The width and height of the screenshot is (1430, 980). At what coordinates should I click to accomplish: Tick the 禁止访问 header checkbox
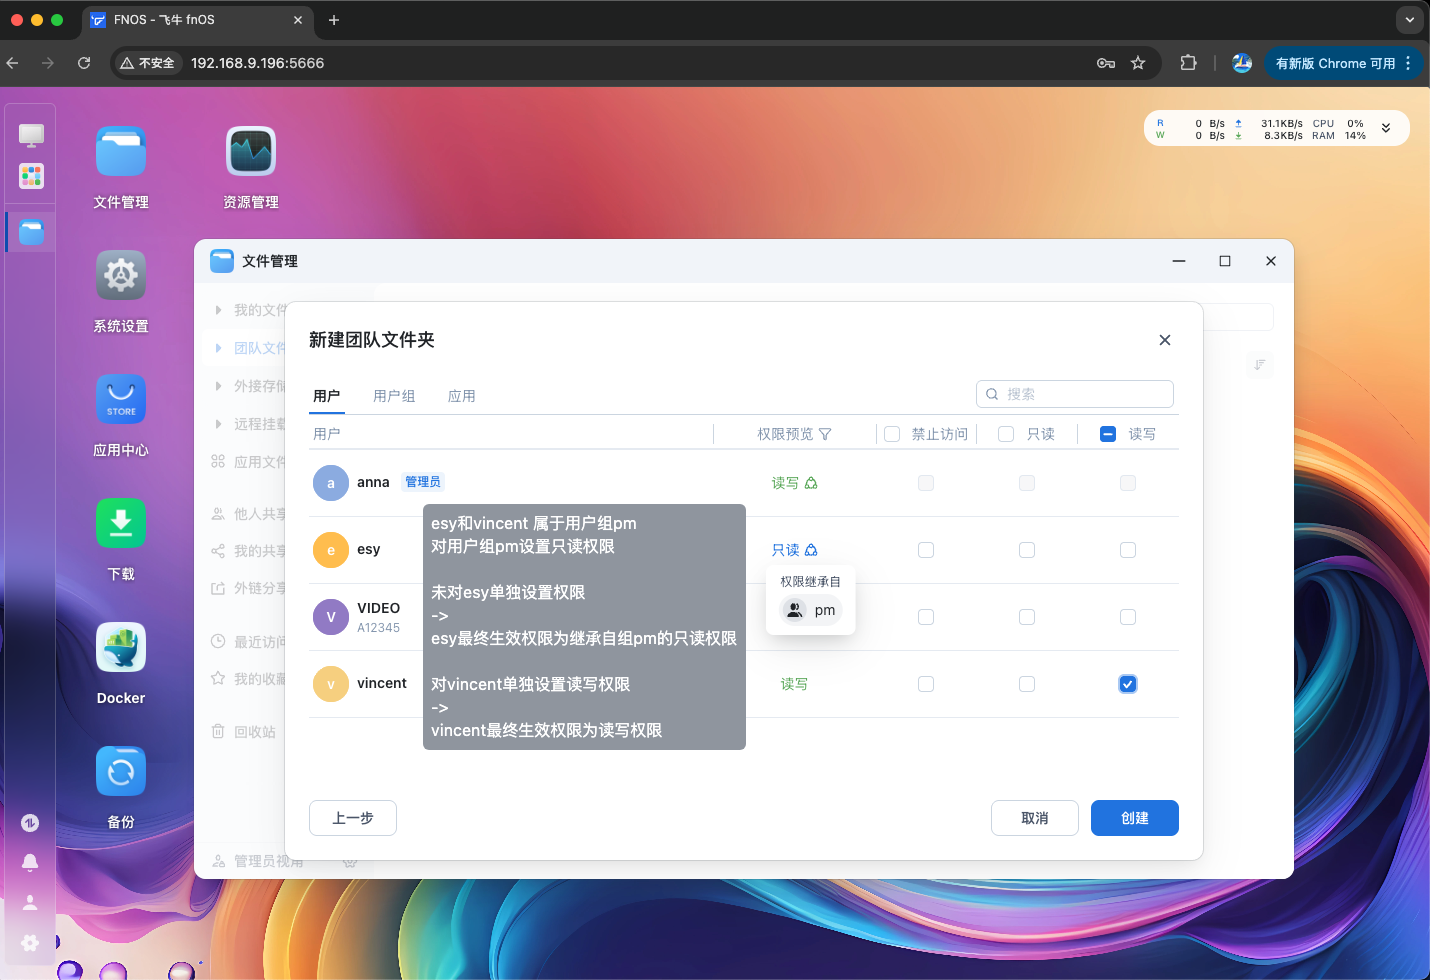(x=892, y=434)
